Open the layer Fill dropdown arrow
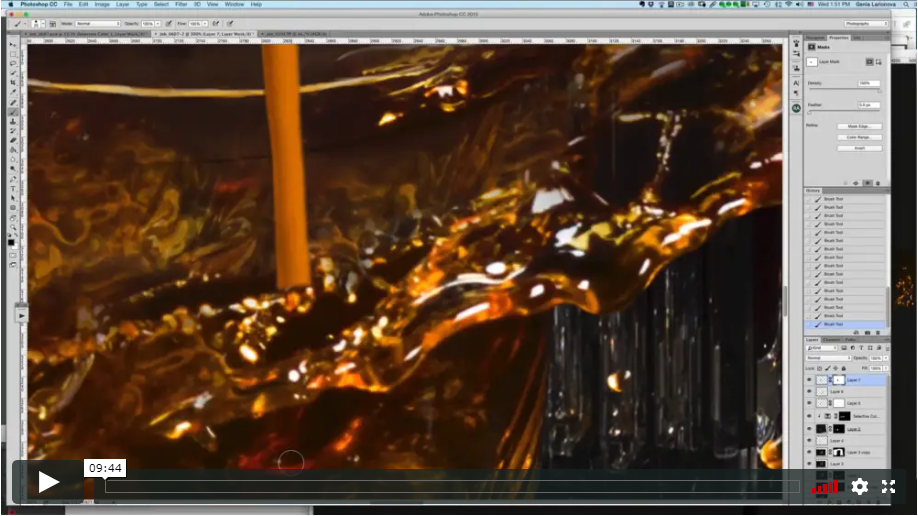 point(886,368)
